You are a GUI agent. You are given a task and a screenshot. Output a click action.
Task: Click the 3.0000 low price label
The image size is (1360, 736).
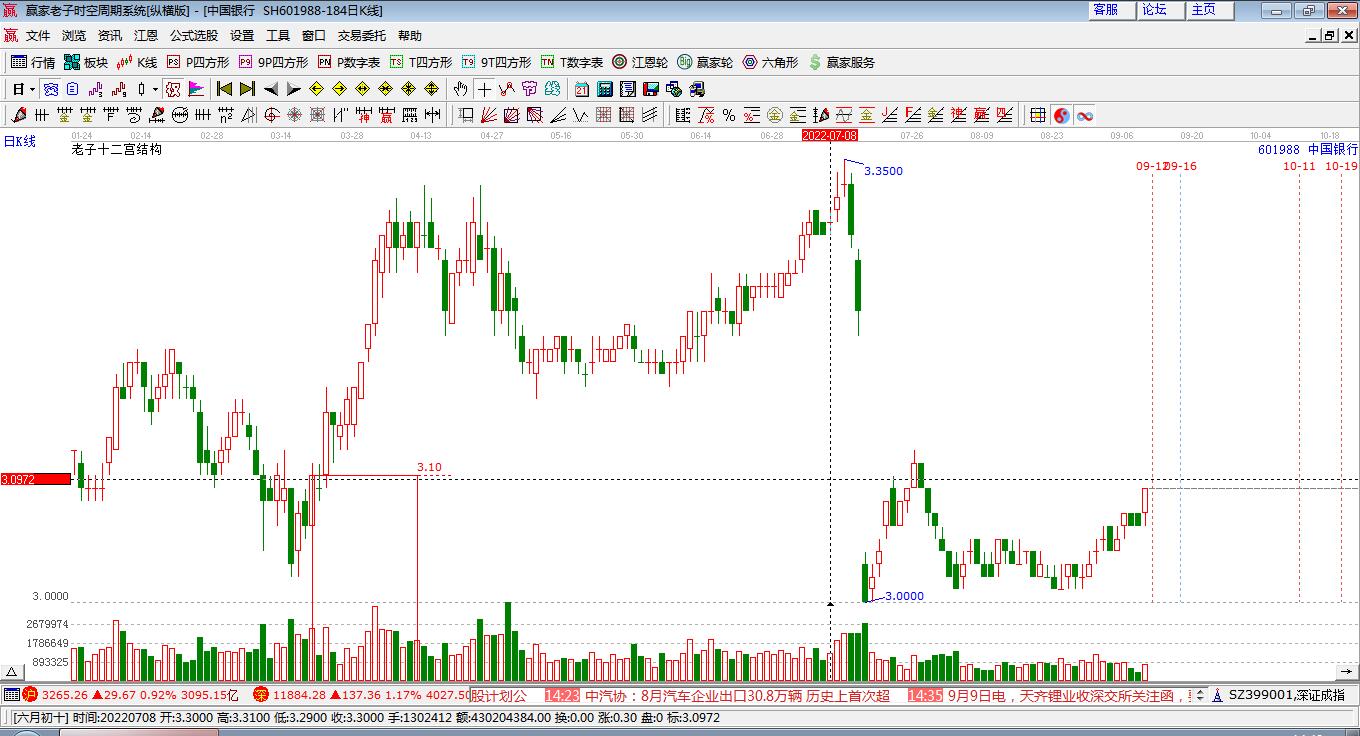click(905, 596)
